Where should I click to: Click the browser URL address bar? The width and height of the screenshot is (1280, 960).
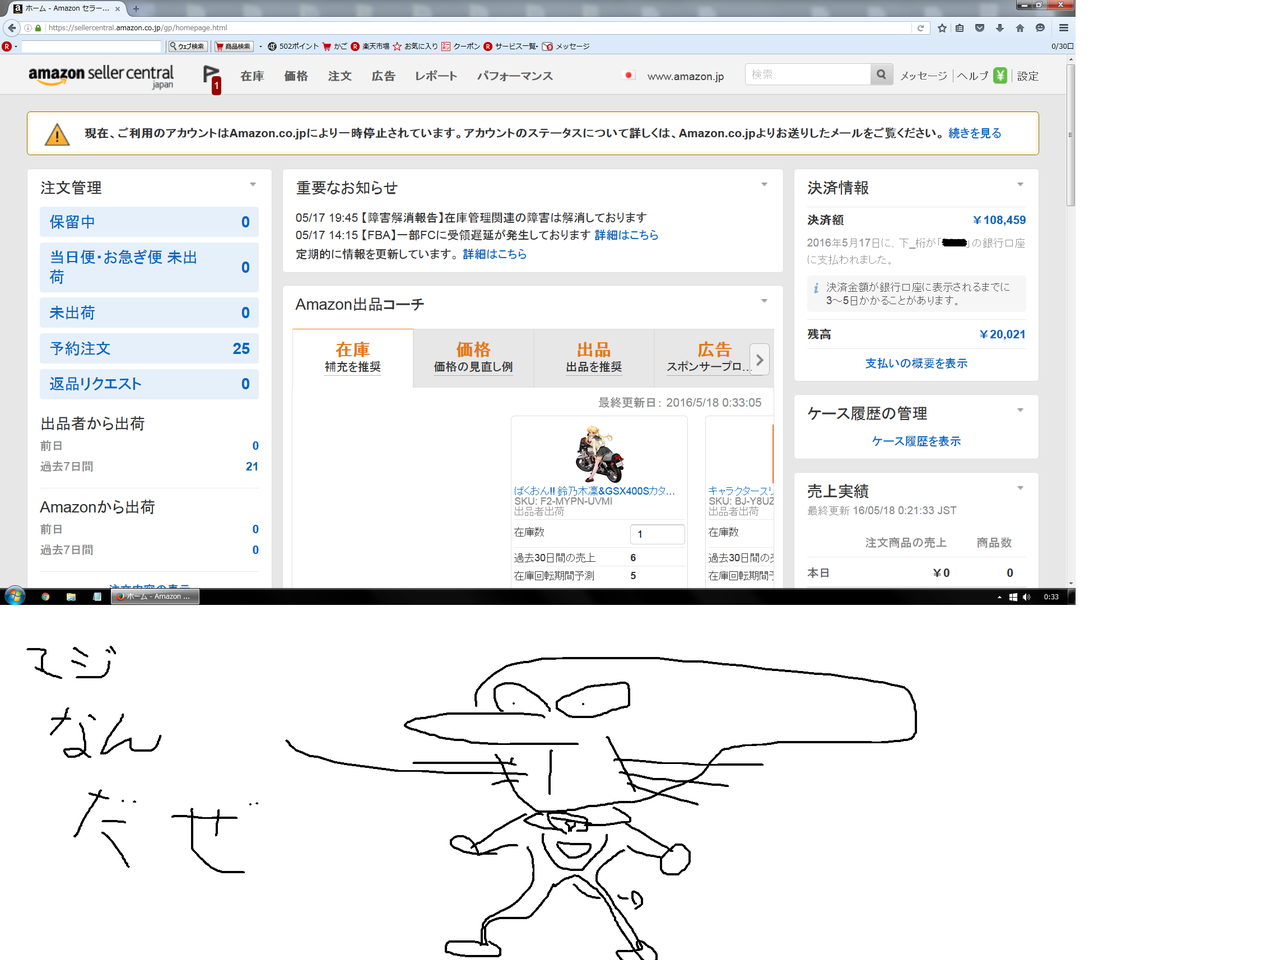480,28
